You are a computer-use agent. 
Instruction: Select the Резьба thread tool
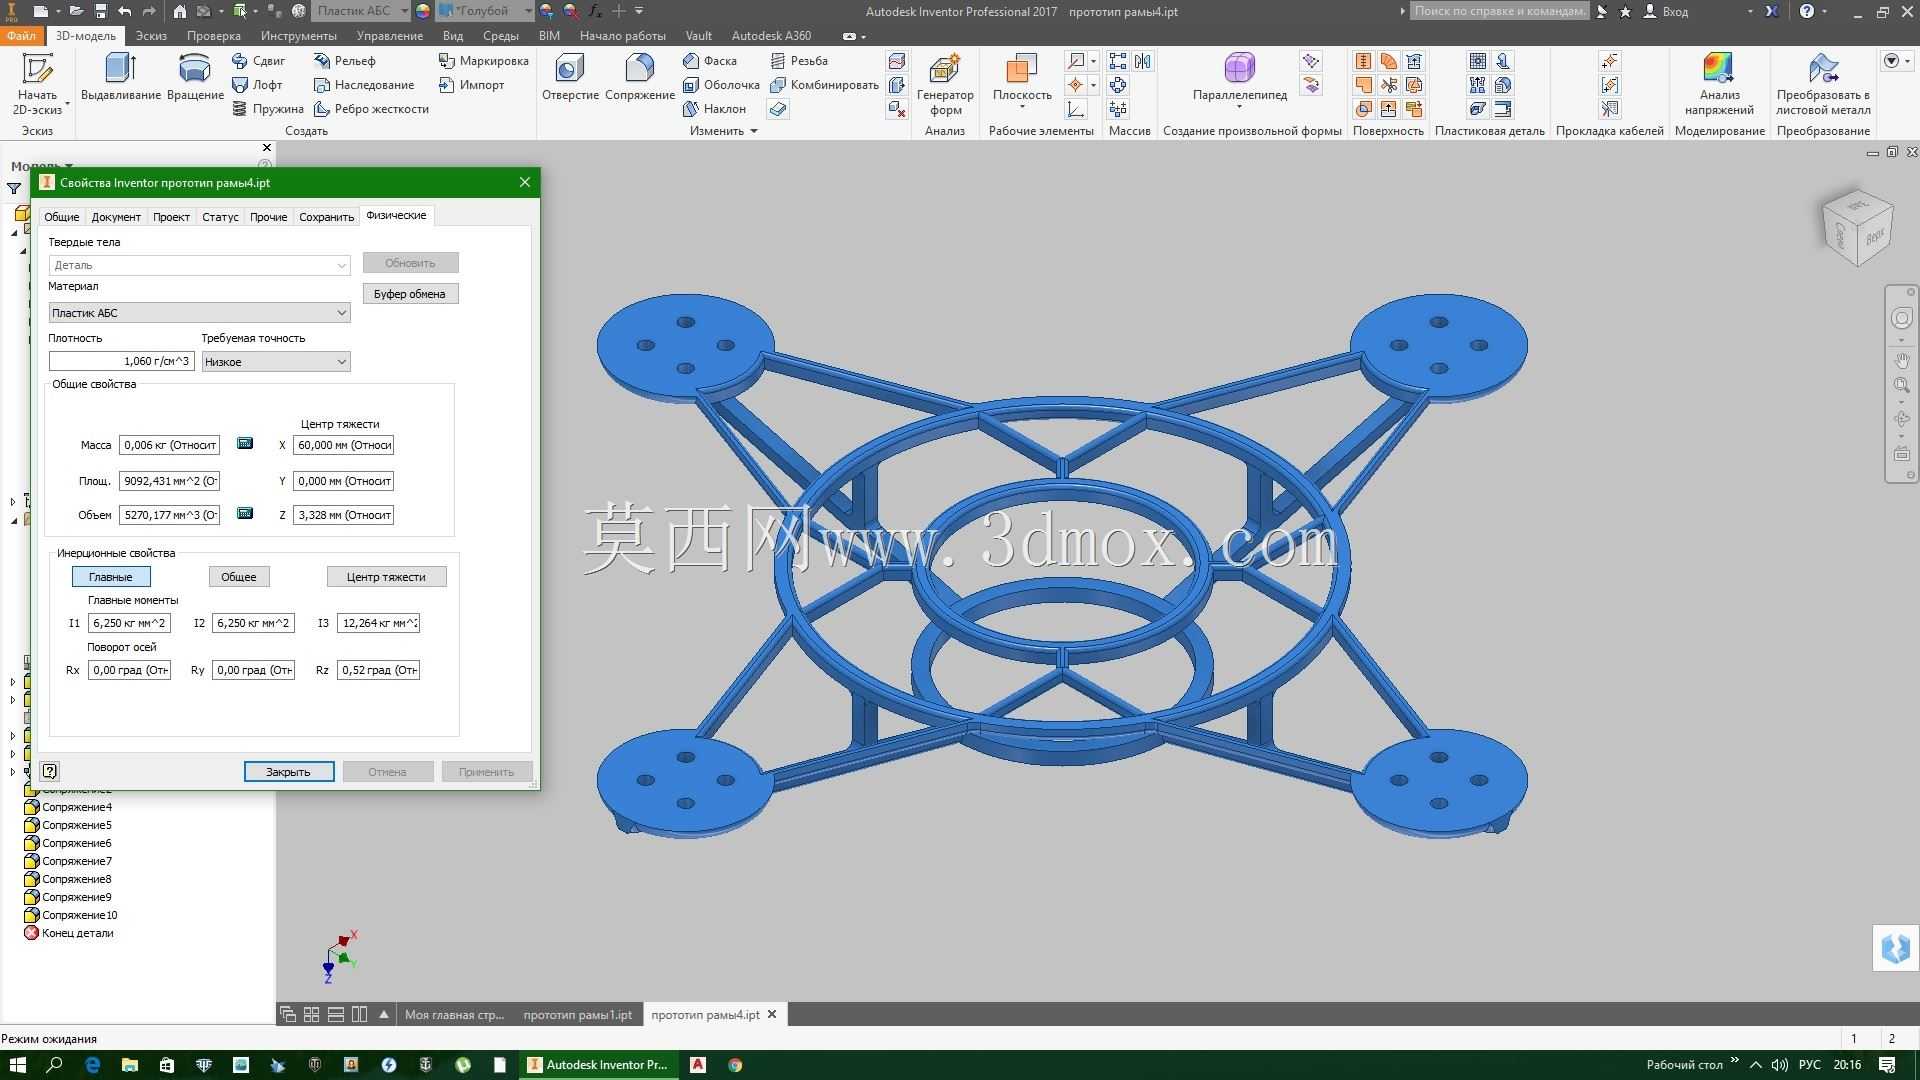(x=799, y=61)
